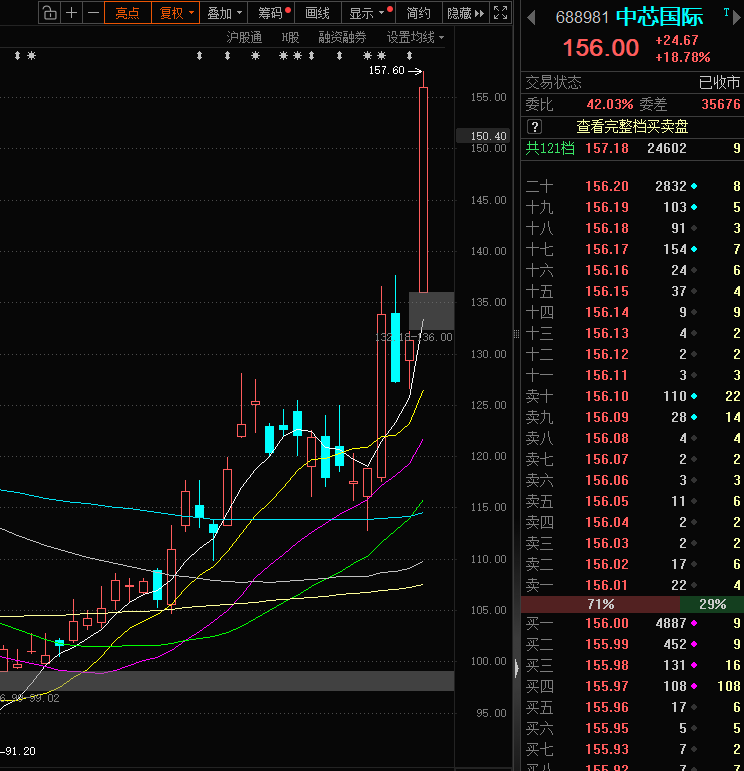Click the question mark help icon
744x771 pixels.
point(535,127)
